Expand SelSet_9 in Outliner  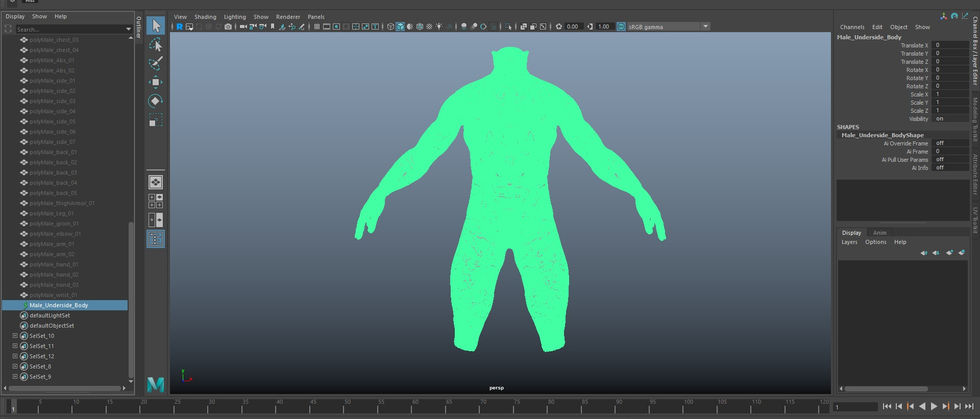[15, 376]
